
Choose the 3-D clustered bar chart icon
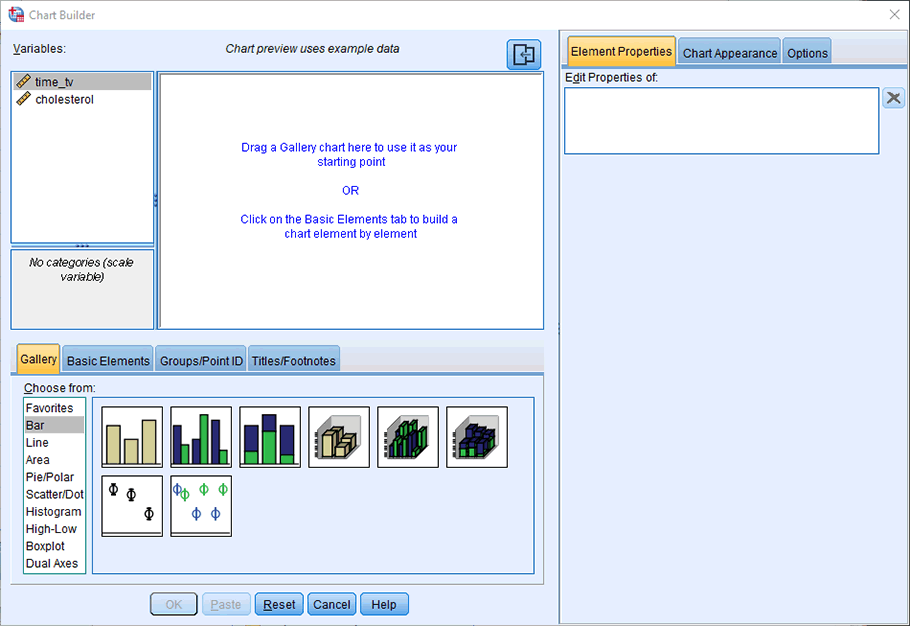pos(407,437)
